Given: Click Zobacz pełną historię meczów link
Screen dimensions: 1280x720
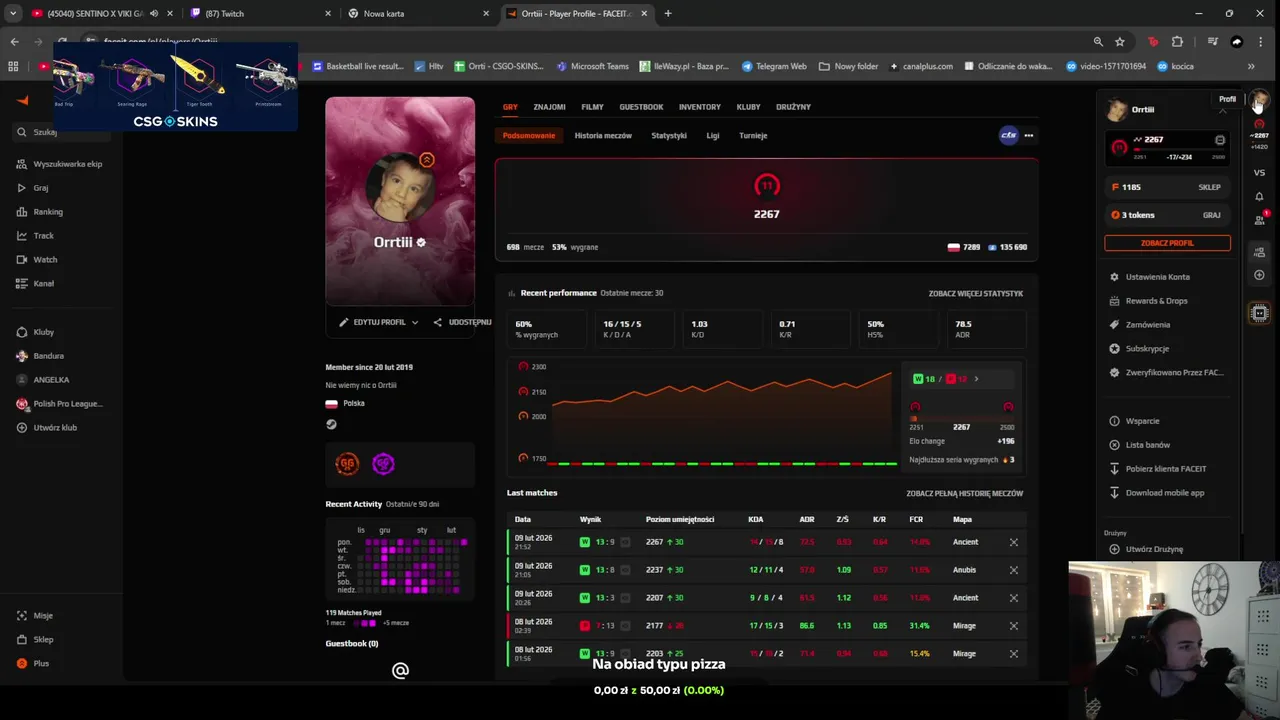Looking at the screenshot, I should pos(964,493).
